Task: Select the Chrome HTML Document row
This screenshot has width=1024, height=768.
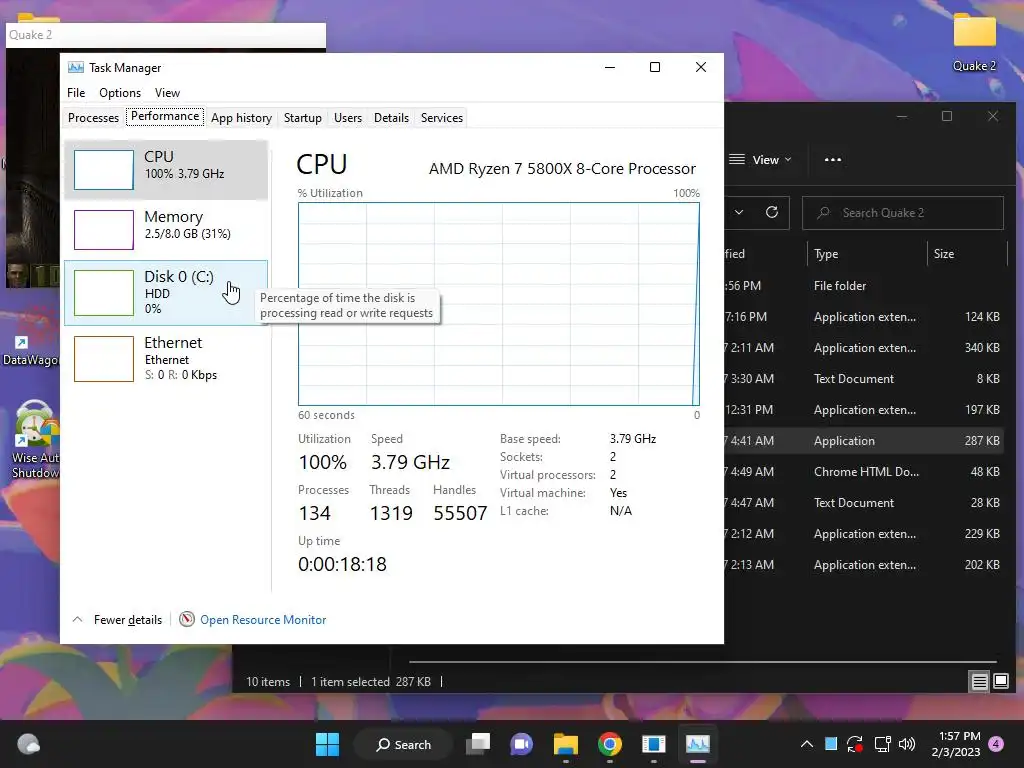Action: (x=865, y=472)
